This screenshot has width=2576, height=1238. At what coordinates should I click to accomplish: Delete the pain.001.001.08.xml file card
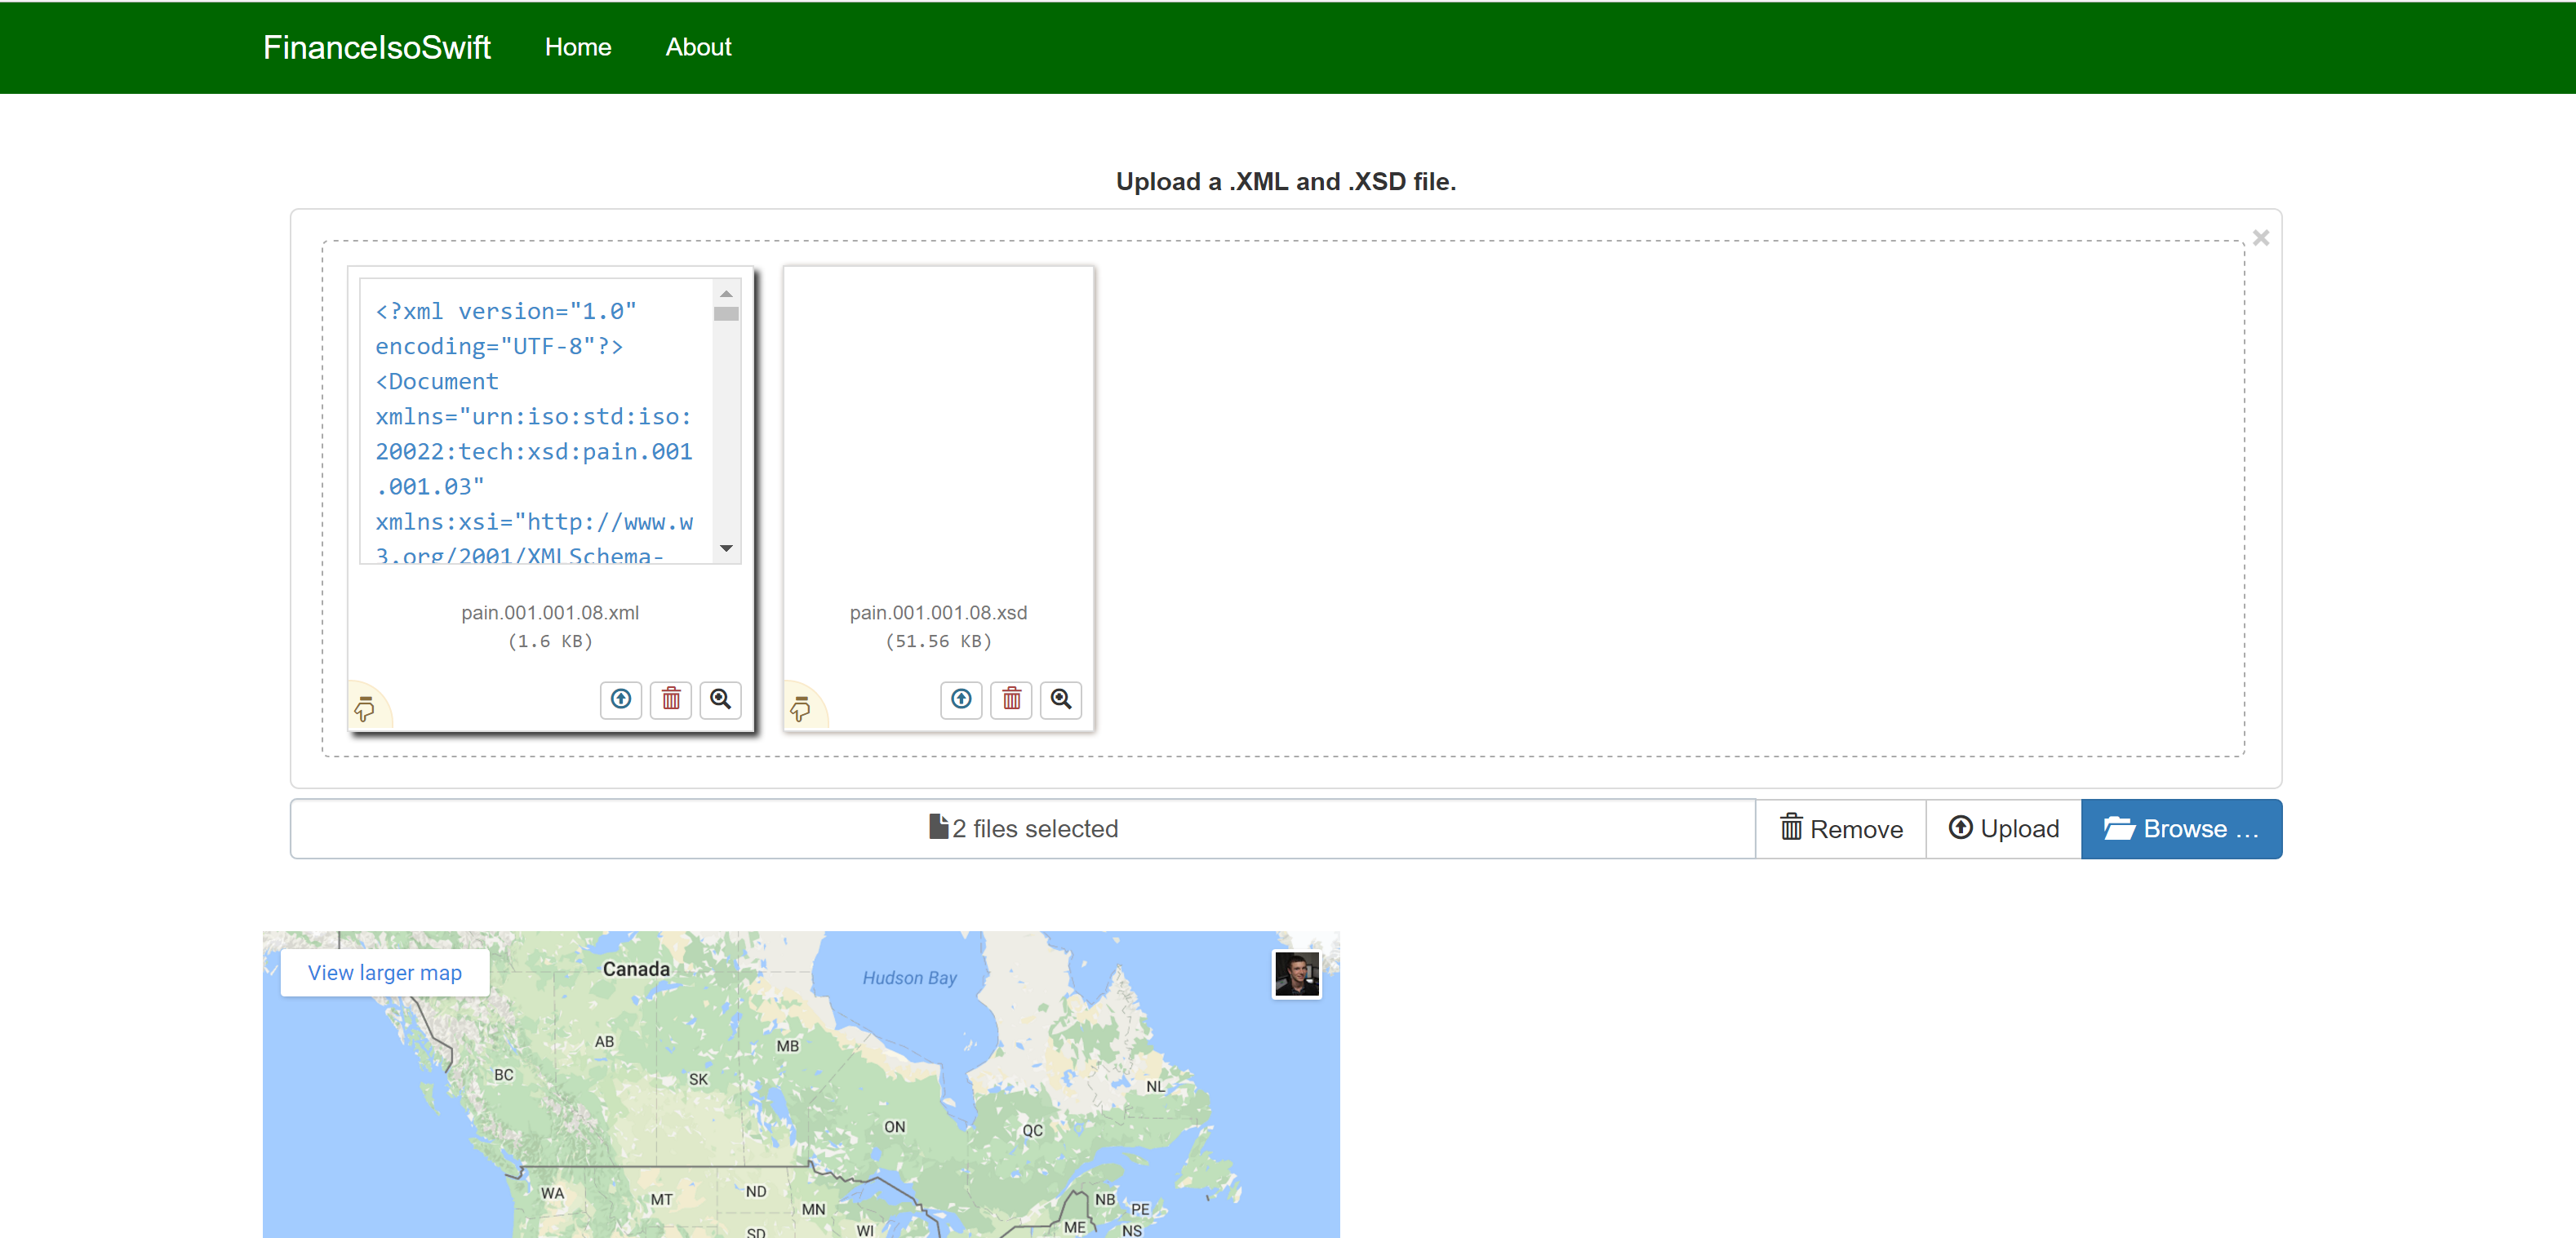tap(670, 699)
